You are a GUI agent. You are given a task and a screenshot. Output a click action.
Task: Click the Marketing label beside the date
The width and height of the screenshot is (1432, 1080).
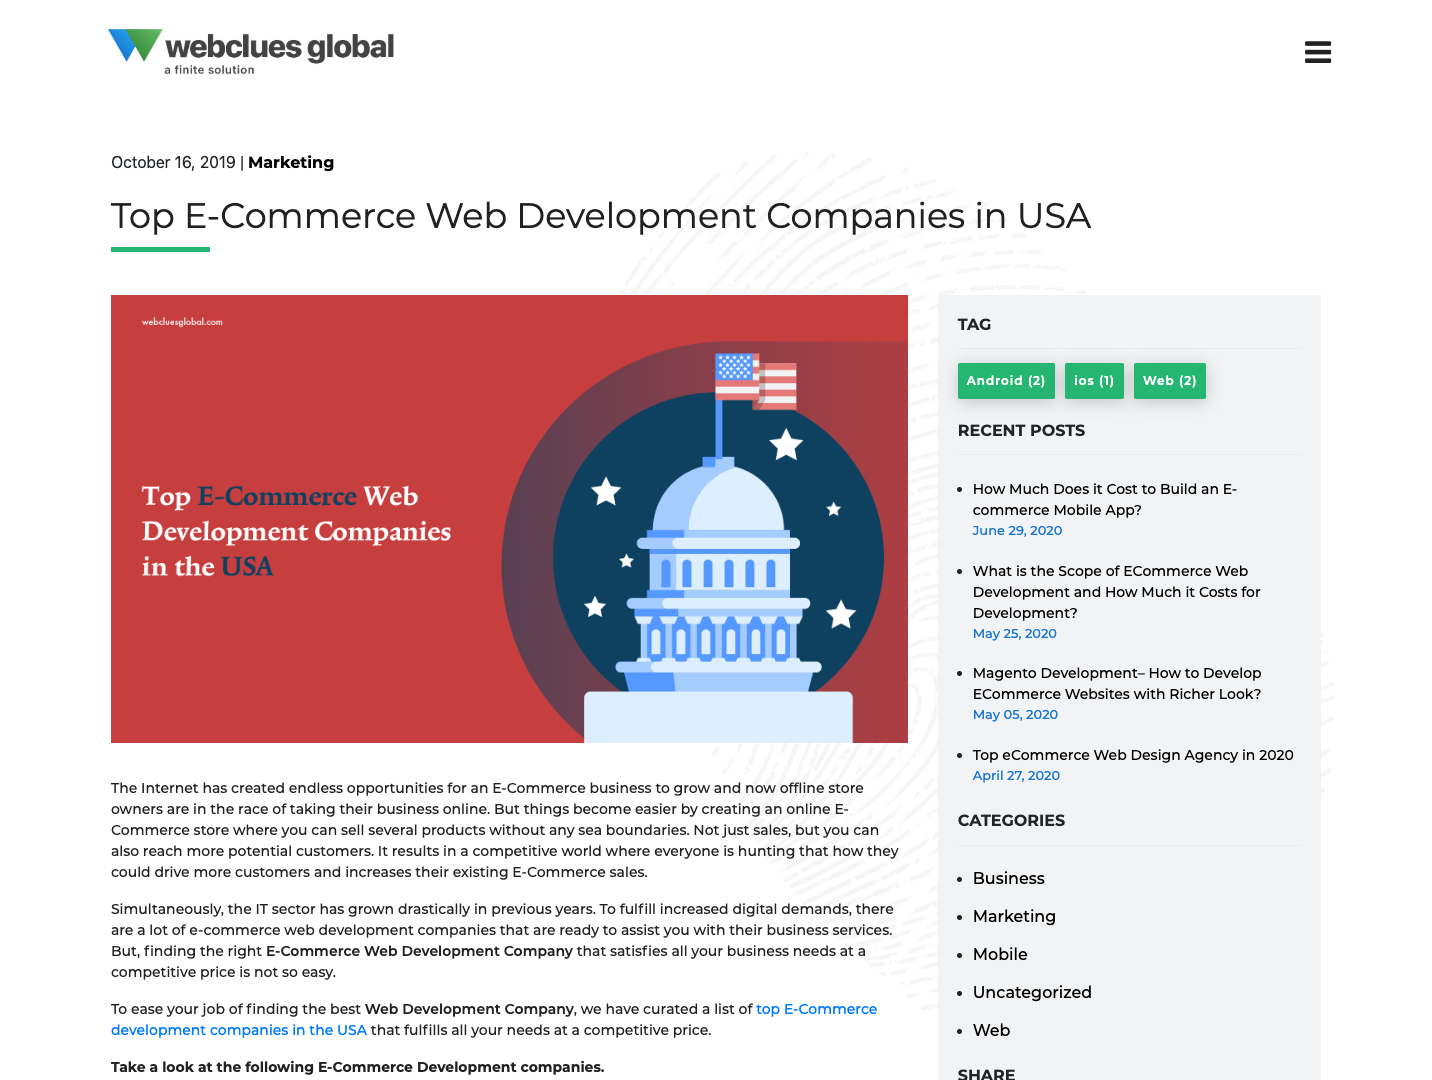(291, 162)
